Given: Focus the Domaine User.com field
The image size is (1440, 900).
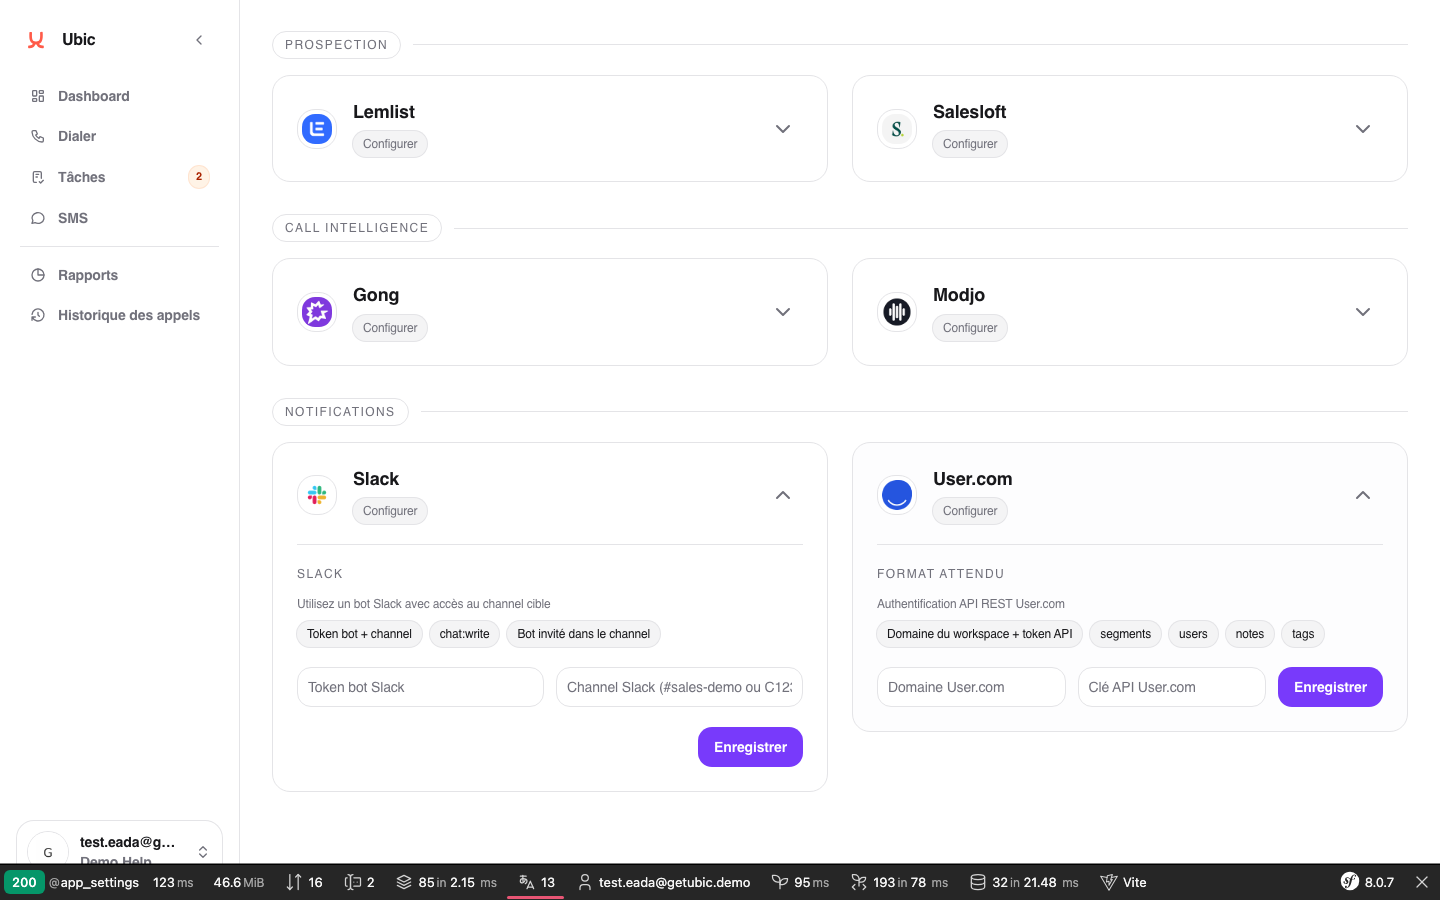Looking at the screenshot, I should tap(971, 687).
